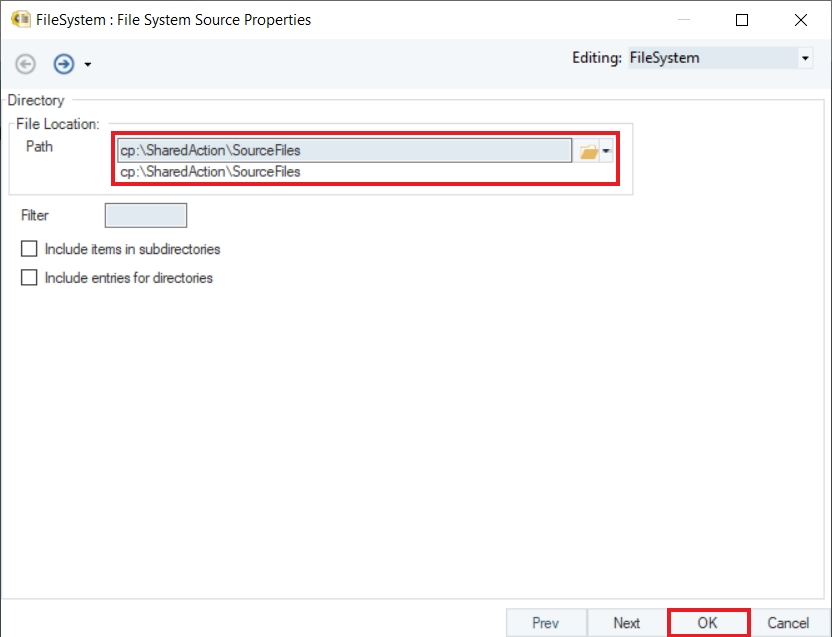Click the Path text field
832x637 pixels.
click(x=344, y=151)
